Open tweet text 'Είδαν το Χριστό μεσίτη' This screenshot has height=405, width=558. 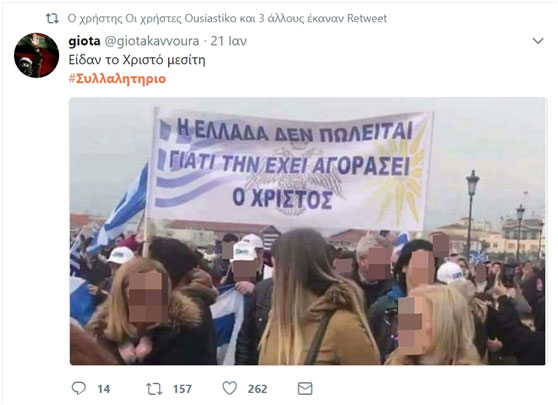pyautogui.click(x=137, y=60)
